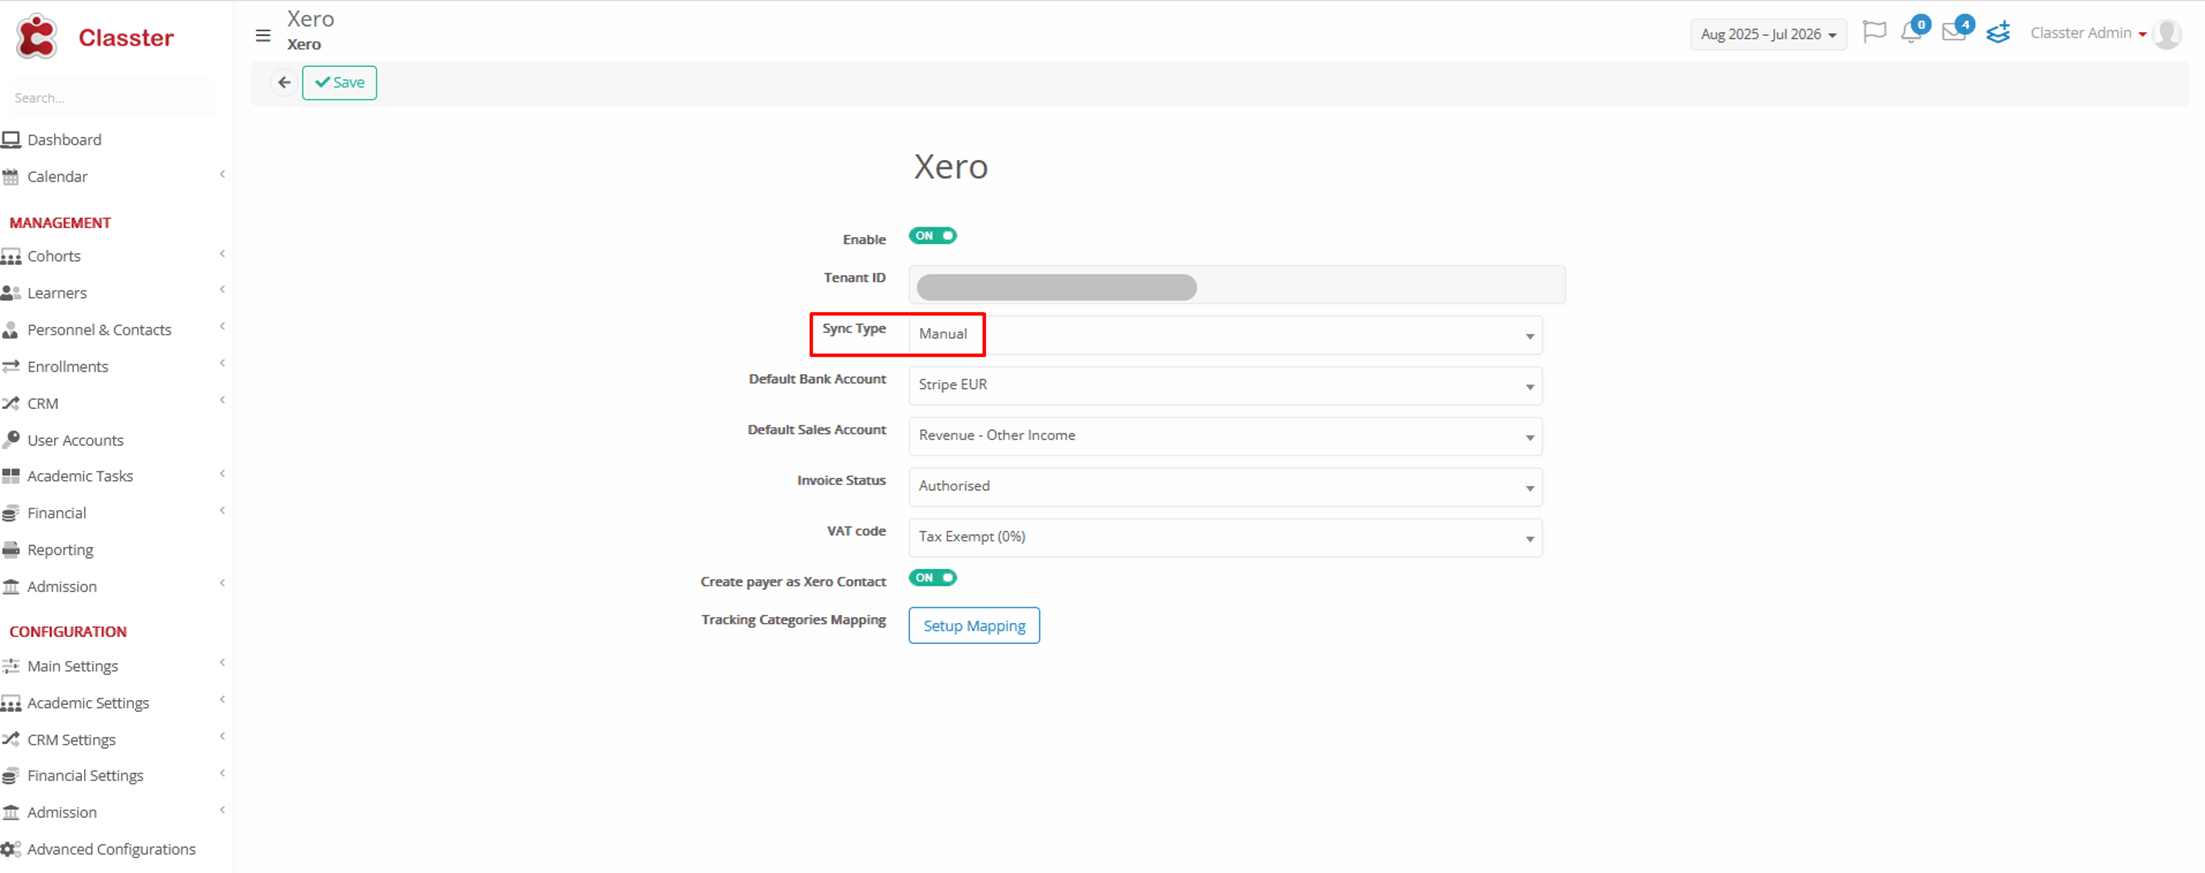Click the MANAGEMENT section label
Viewport: 2205px width, 873px height.
[x=60, y=223]
